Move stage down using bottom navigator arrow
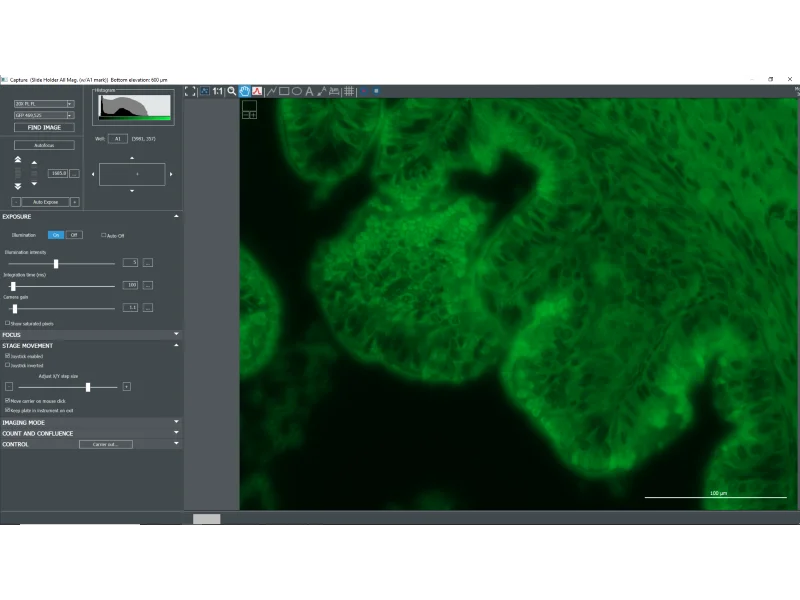800x600 pixels. coord(132,191)
